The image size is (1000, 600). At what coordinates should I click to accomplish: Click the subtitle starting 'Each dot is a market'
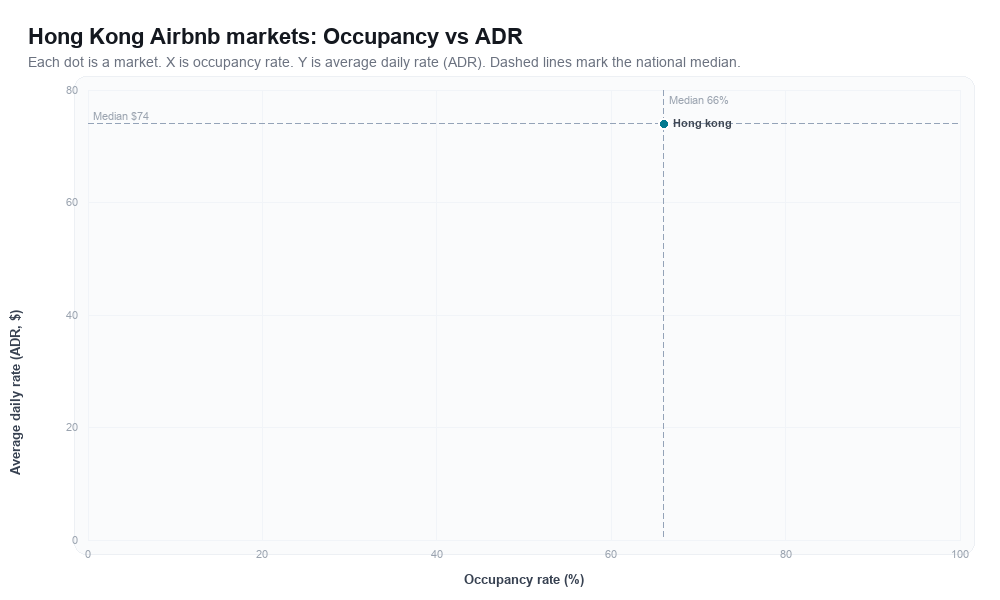[384, 62]
